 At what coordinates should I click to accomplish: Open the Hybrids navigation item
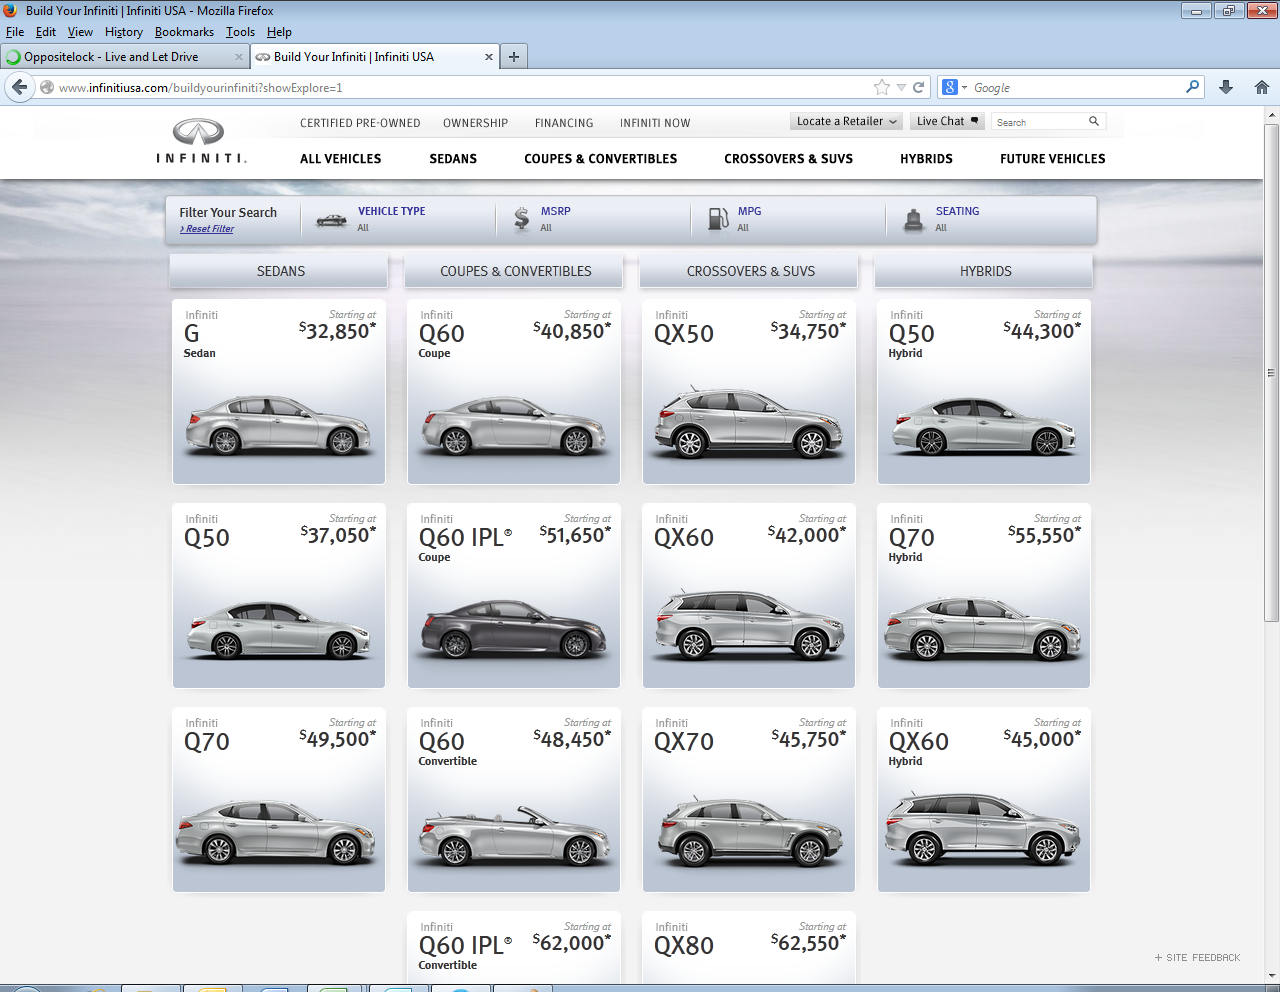[926, 158]
